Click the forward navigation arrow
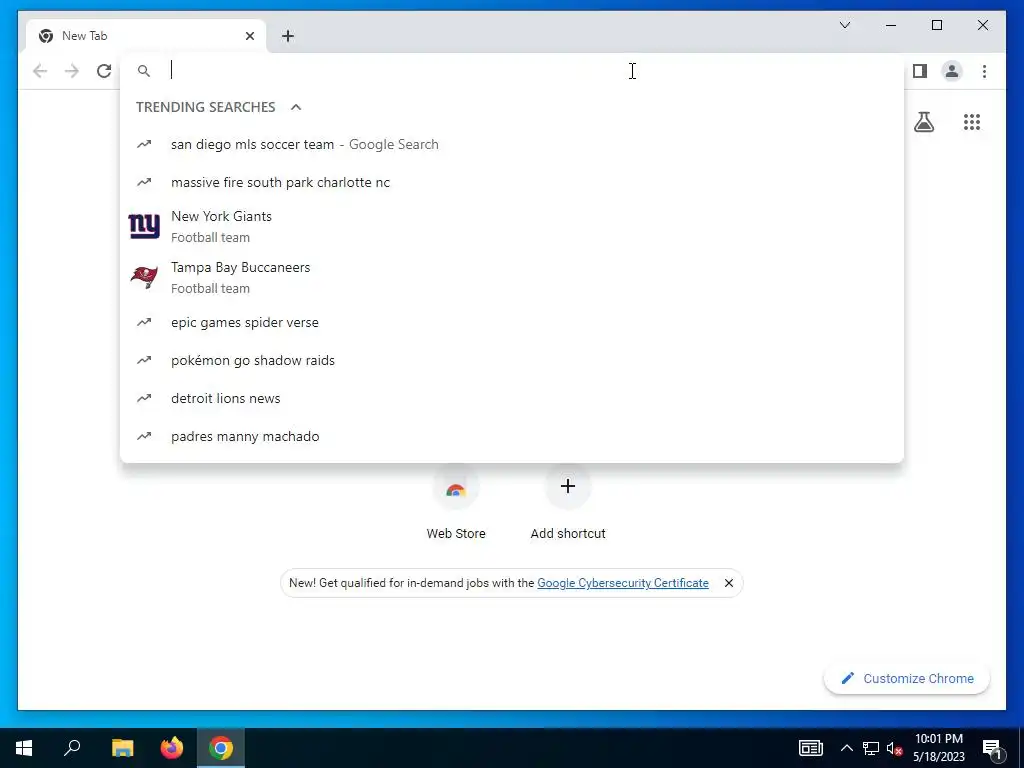Viewport: 1024px width, 768px height. (x=72, y=71)
